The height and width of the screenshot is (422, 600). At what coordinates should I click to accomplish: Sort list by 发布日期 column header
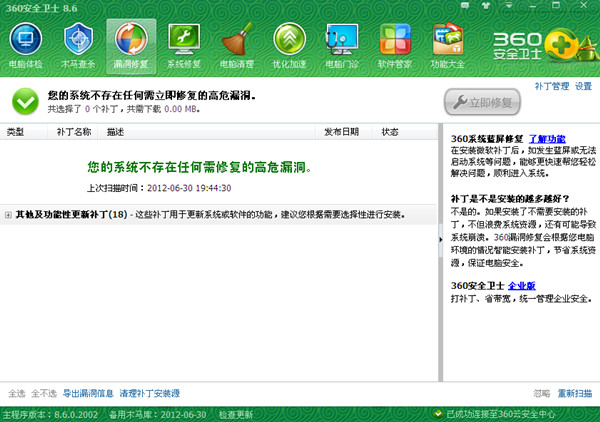coord(340,131)
